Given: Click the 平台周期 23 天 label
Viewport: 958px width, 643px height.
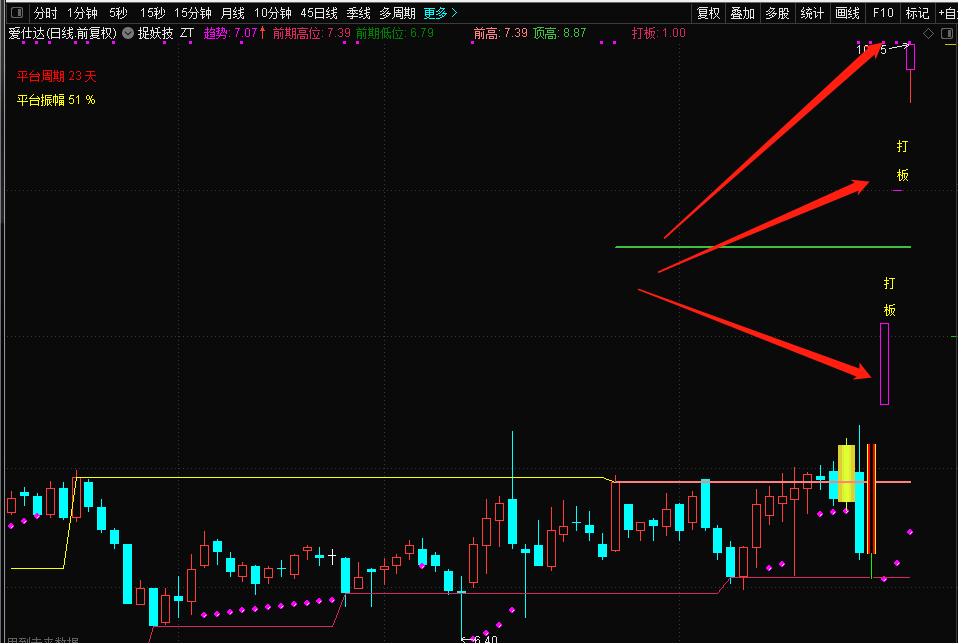Looking at the screenshot, I should [56, 76].
